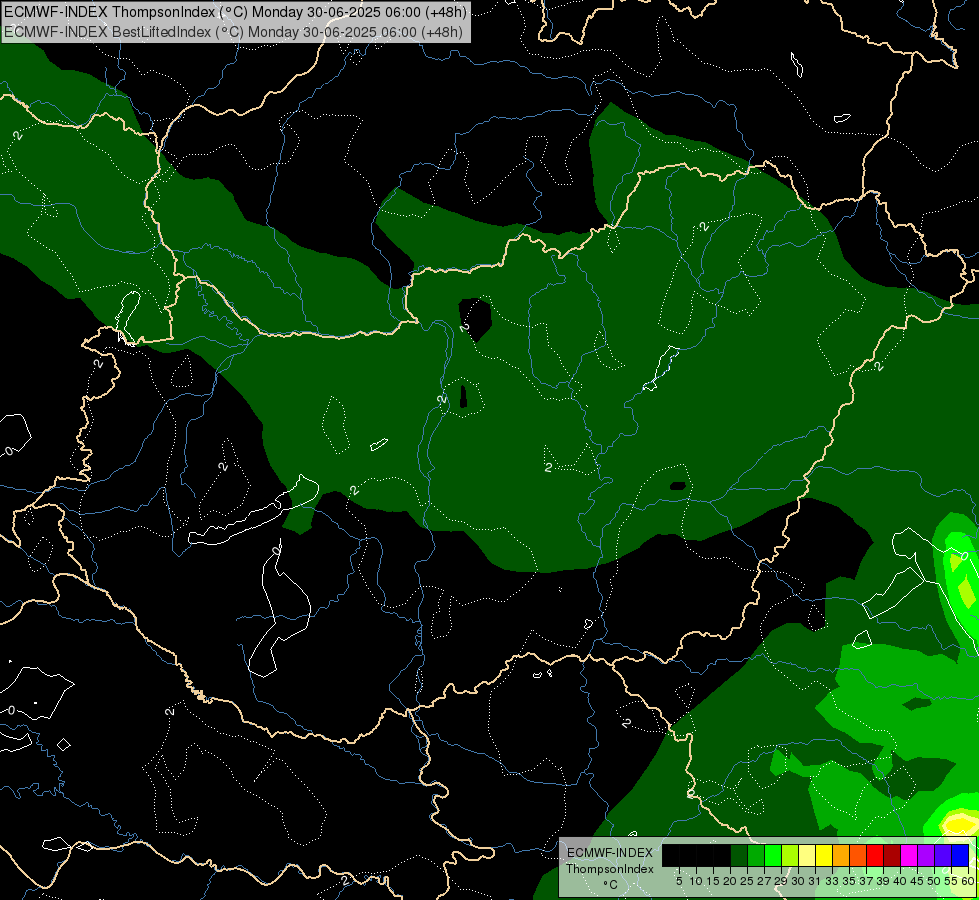Pick the bright green 27–29 legend swatch
The height and width of the screenshot is (900, 979).
[773, 855]
